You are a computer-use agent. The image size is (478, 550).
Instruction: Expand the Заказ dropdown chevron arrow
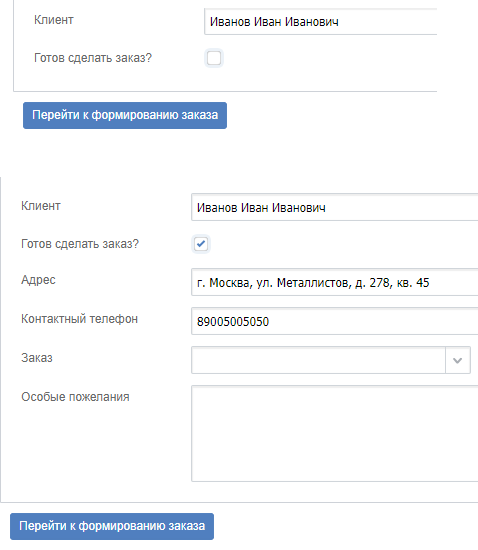tap(458, 360)
